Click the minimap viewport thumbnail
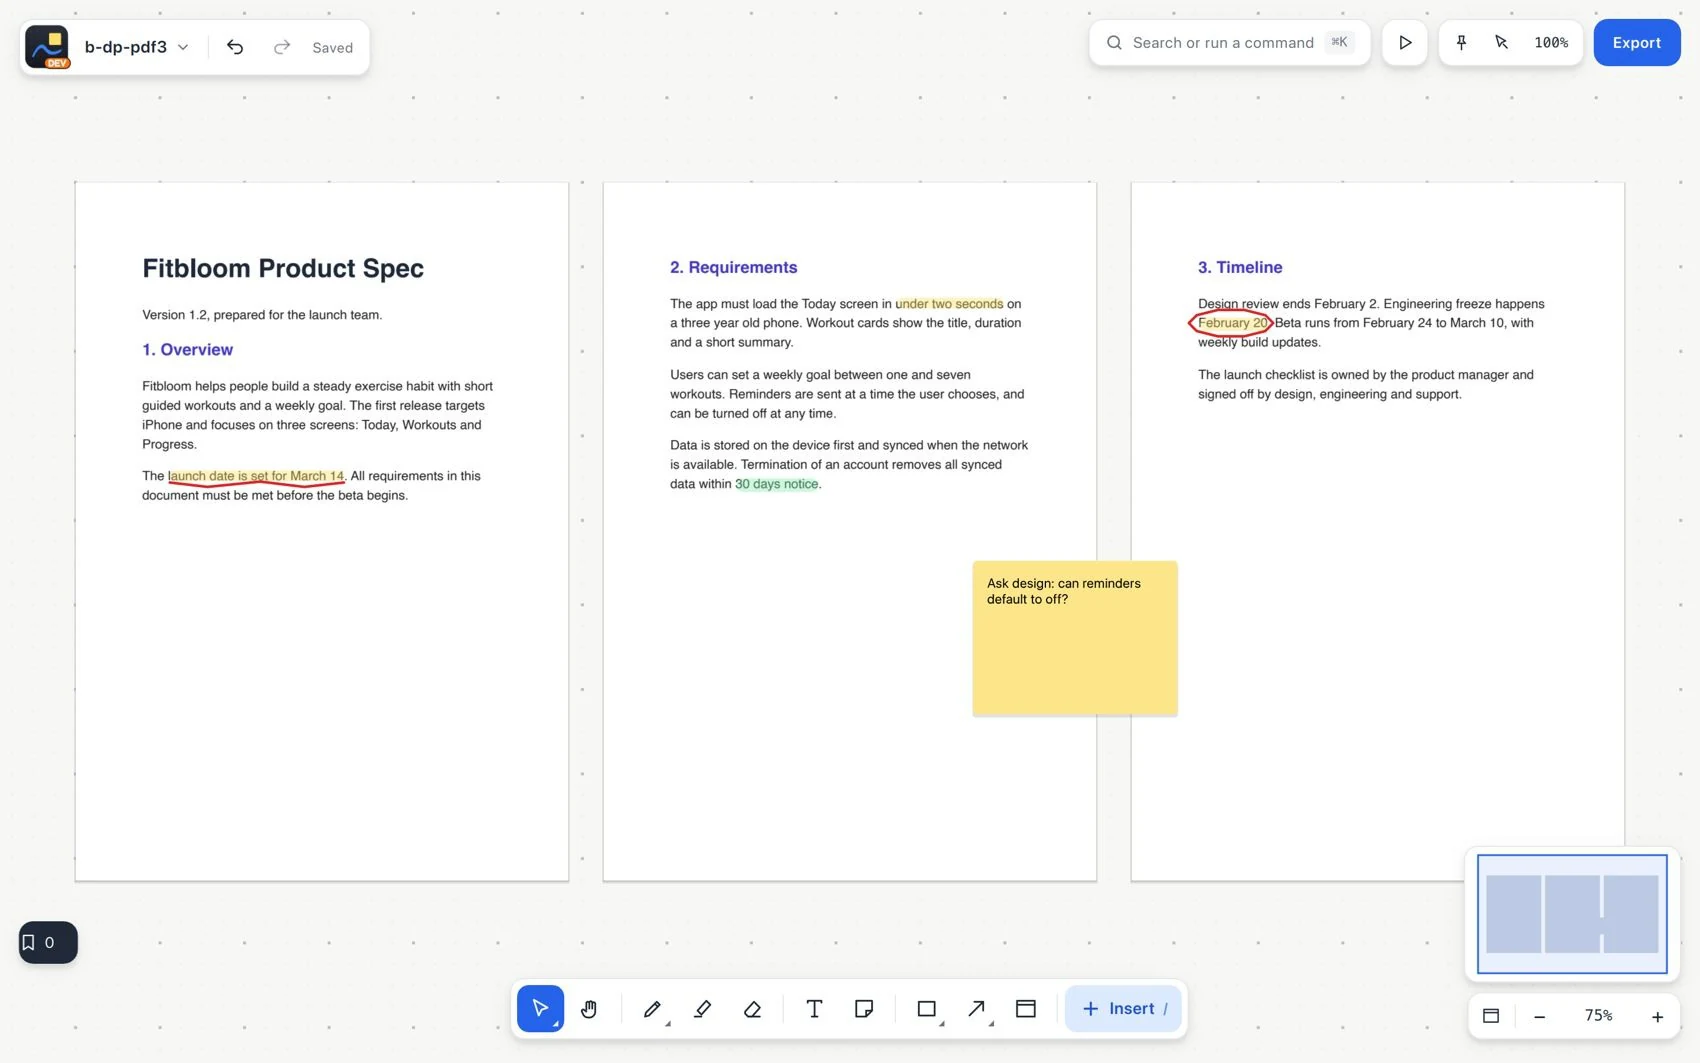 (1572, 913)
